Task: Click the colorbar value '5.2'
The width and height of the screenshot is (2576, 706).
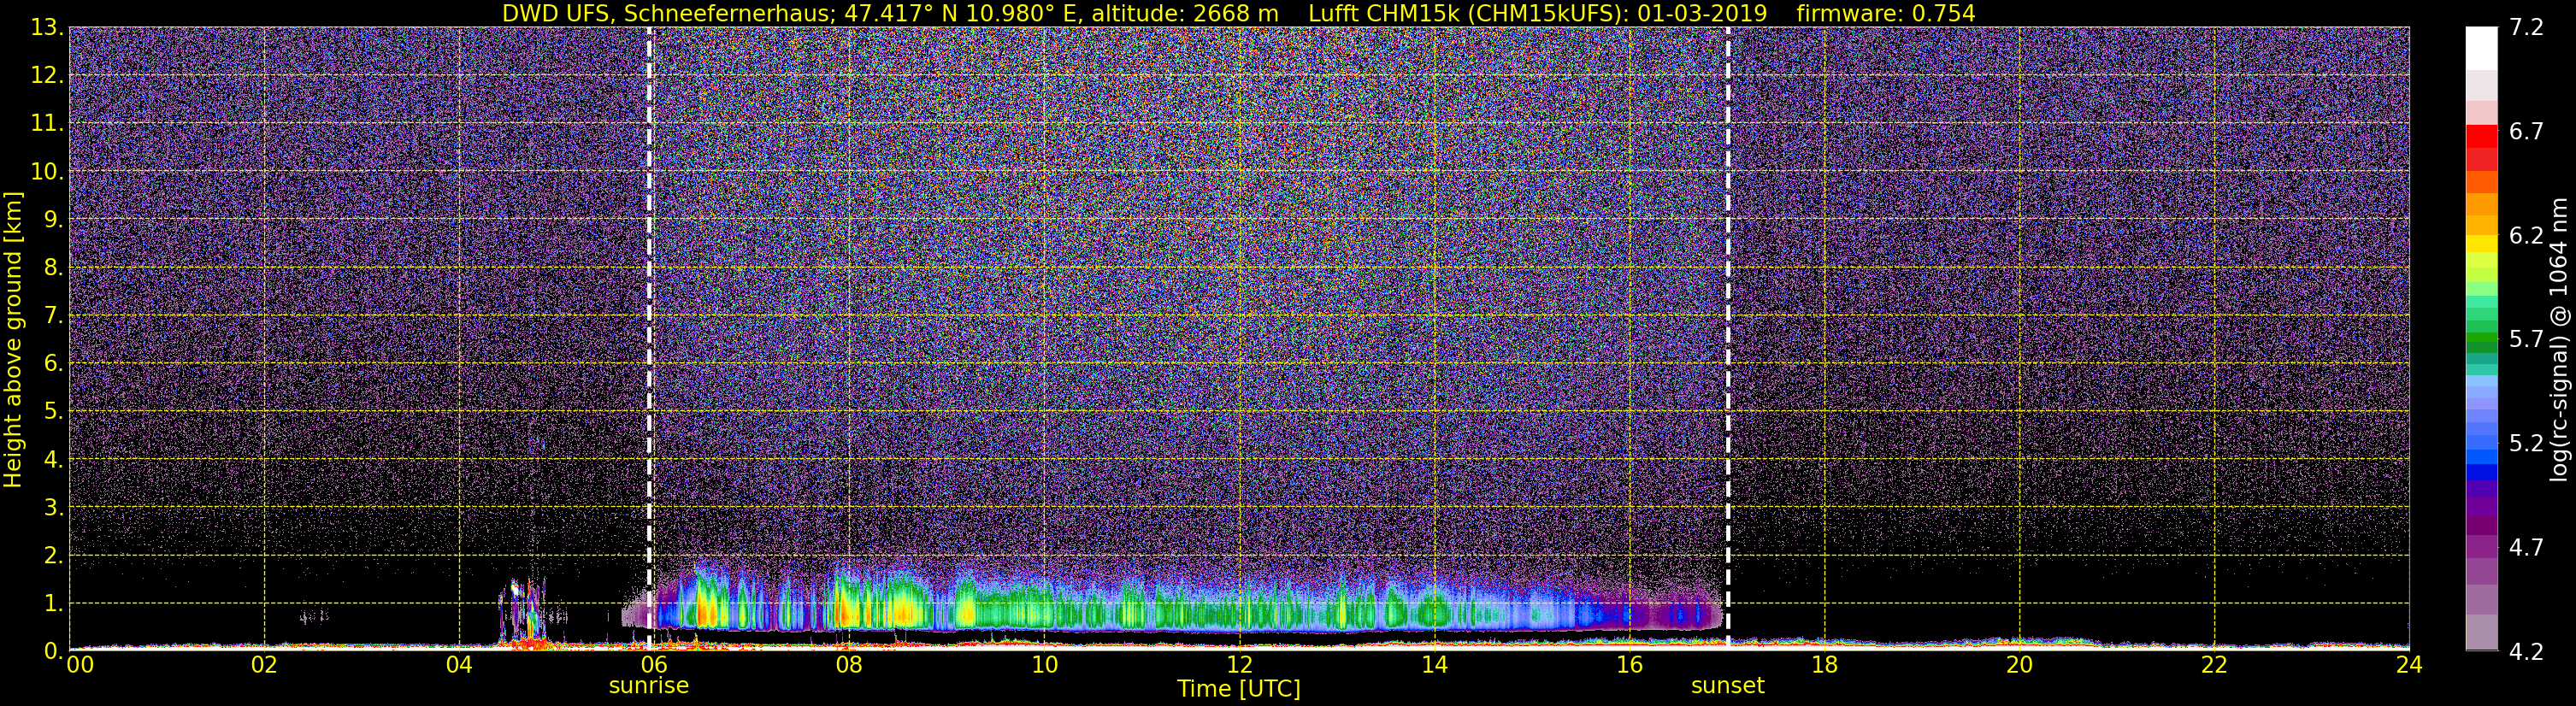Action: tap(2526, 444)
